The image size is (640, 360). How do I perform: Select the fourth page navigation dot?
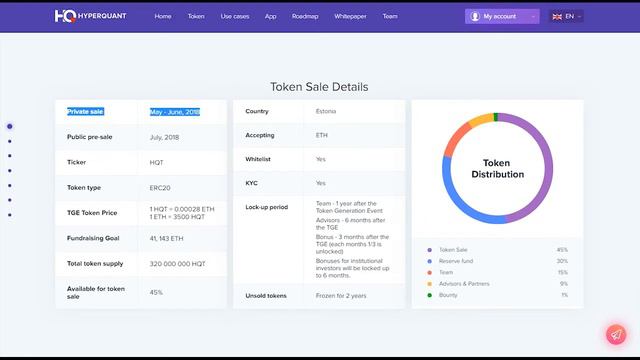(x=10, y=171)
